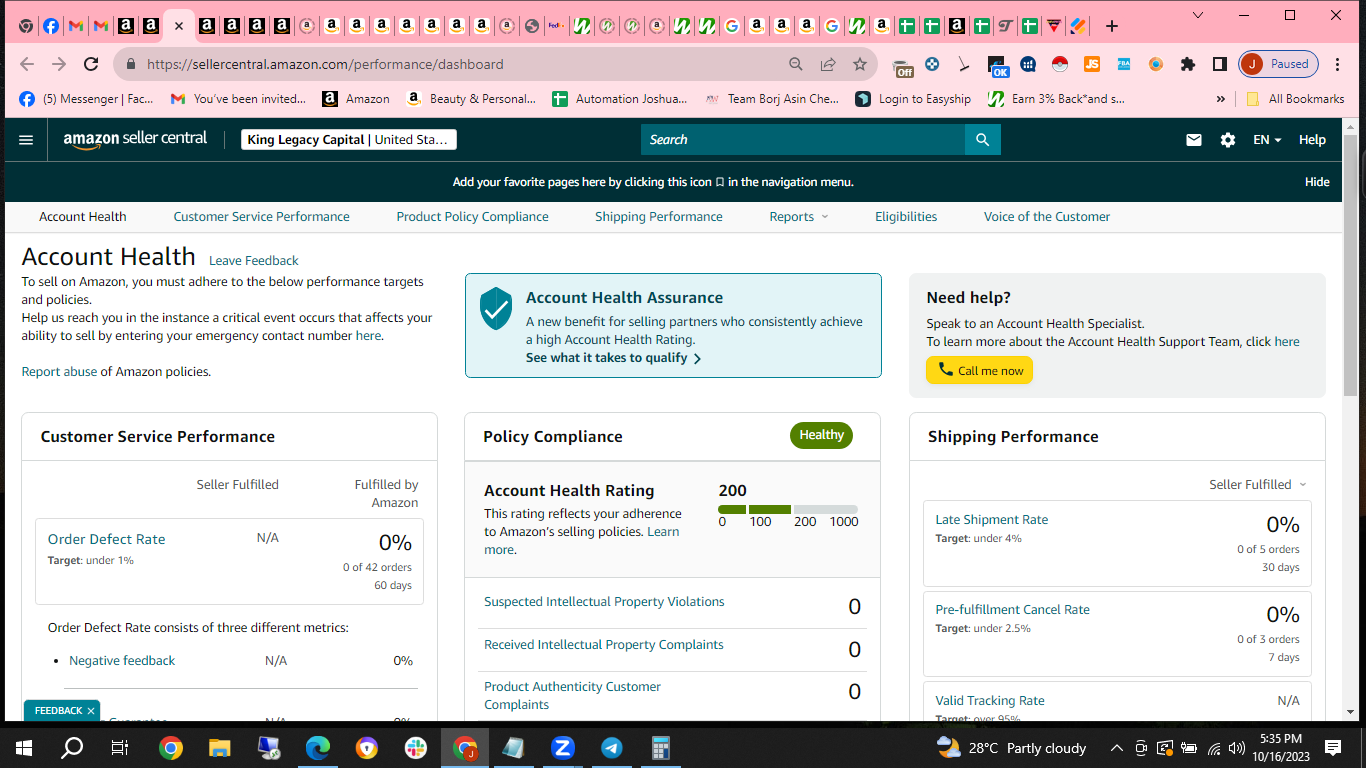The image size is (1366, 768).
Task: Open File Explorer from the taskbar
Action: (219, 748)
